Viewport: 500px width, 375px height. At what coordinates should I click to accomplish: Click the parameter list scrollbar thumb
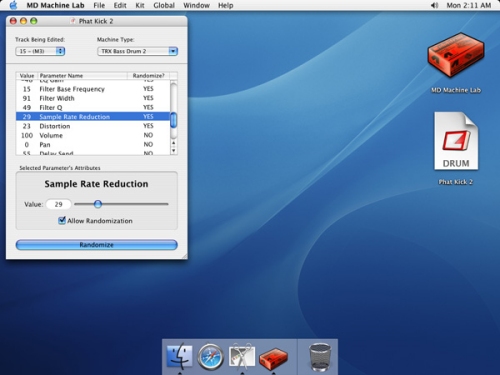tap(173, 120)
